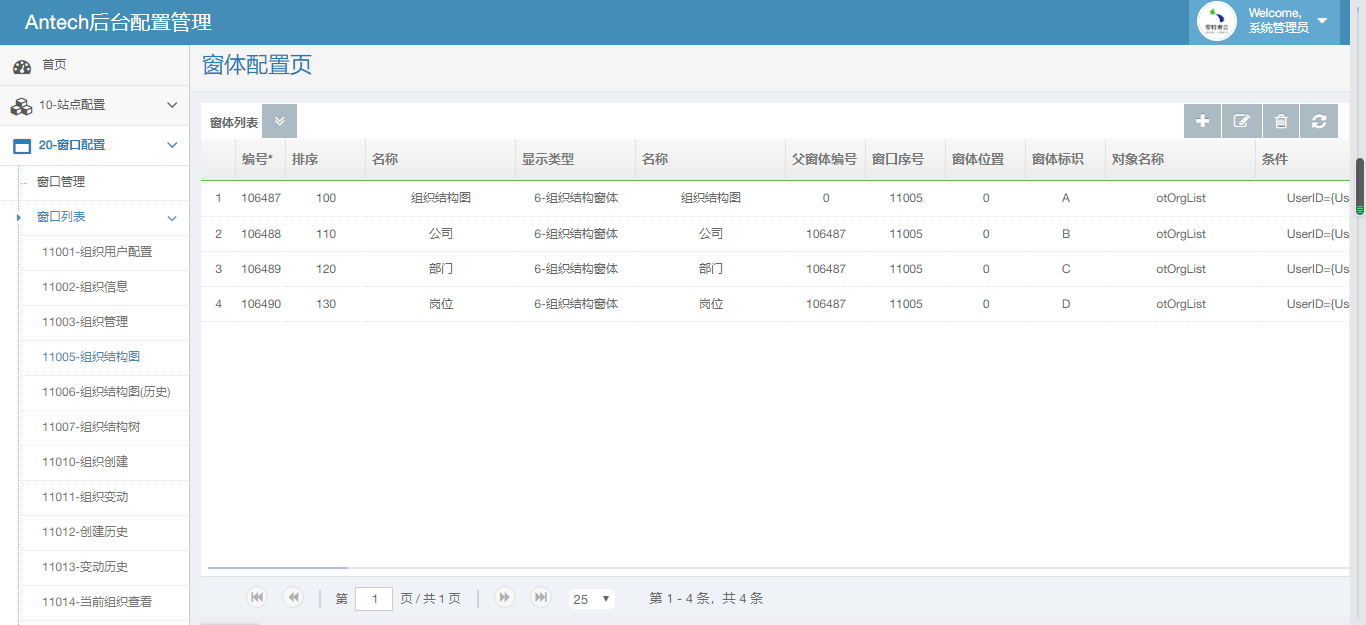Open 11014-当前组织查看 in the sidebar
Screen dimensions: 1366x625
pos(97,602)
